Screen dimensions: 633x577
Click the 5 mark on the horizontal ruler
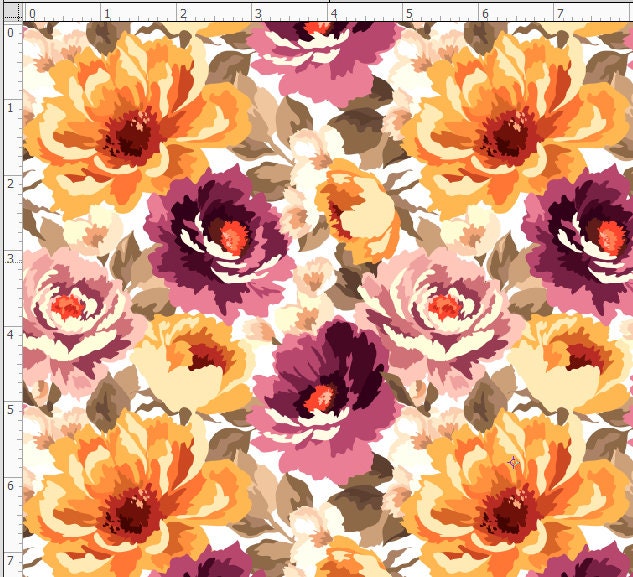click(x=409, y=14)
